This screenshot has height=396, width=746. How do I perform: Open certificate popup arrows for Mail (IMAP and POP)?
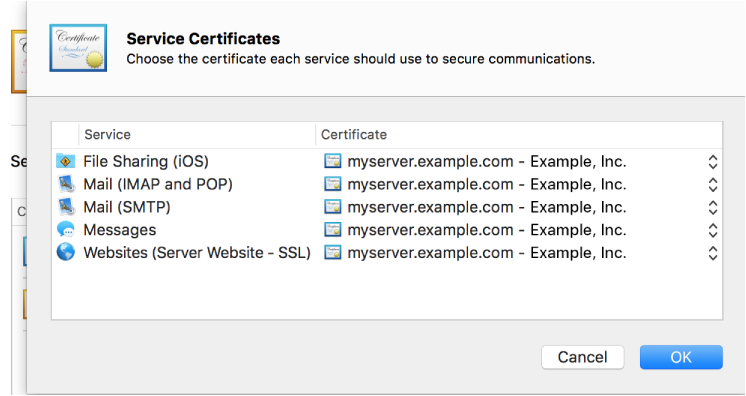(x=712, y=185)
